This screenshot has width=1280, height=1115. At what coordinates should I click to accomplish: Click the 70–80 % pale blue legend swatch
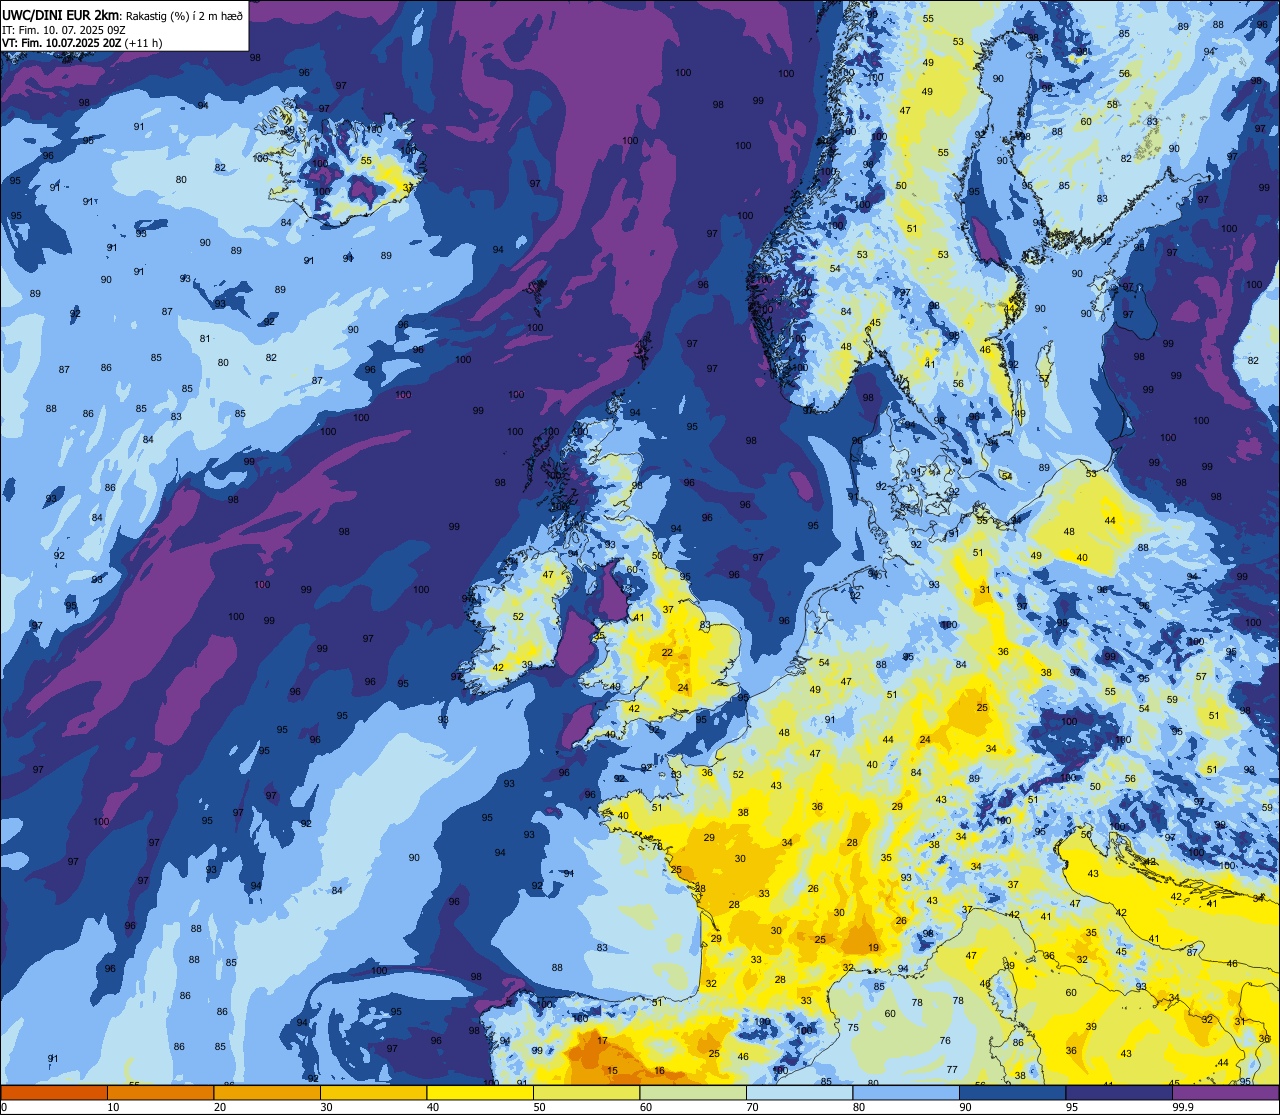(x=799, y=1092)
